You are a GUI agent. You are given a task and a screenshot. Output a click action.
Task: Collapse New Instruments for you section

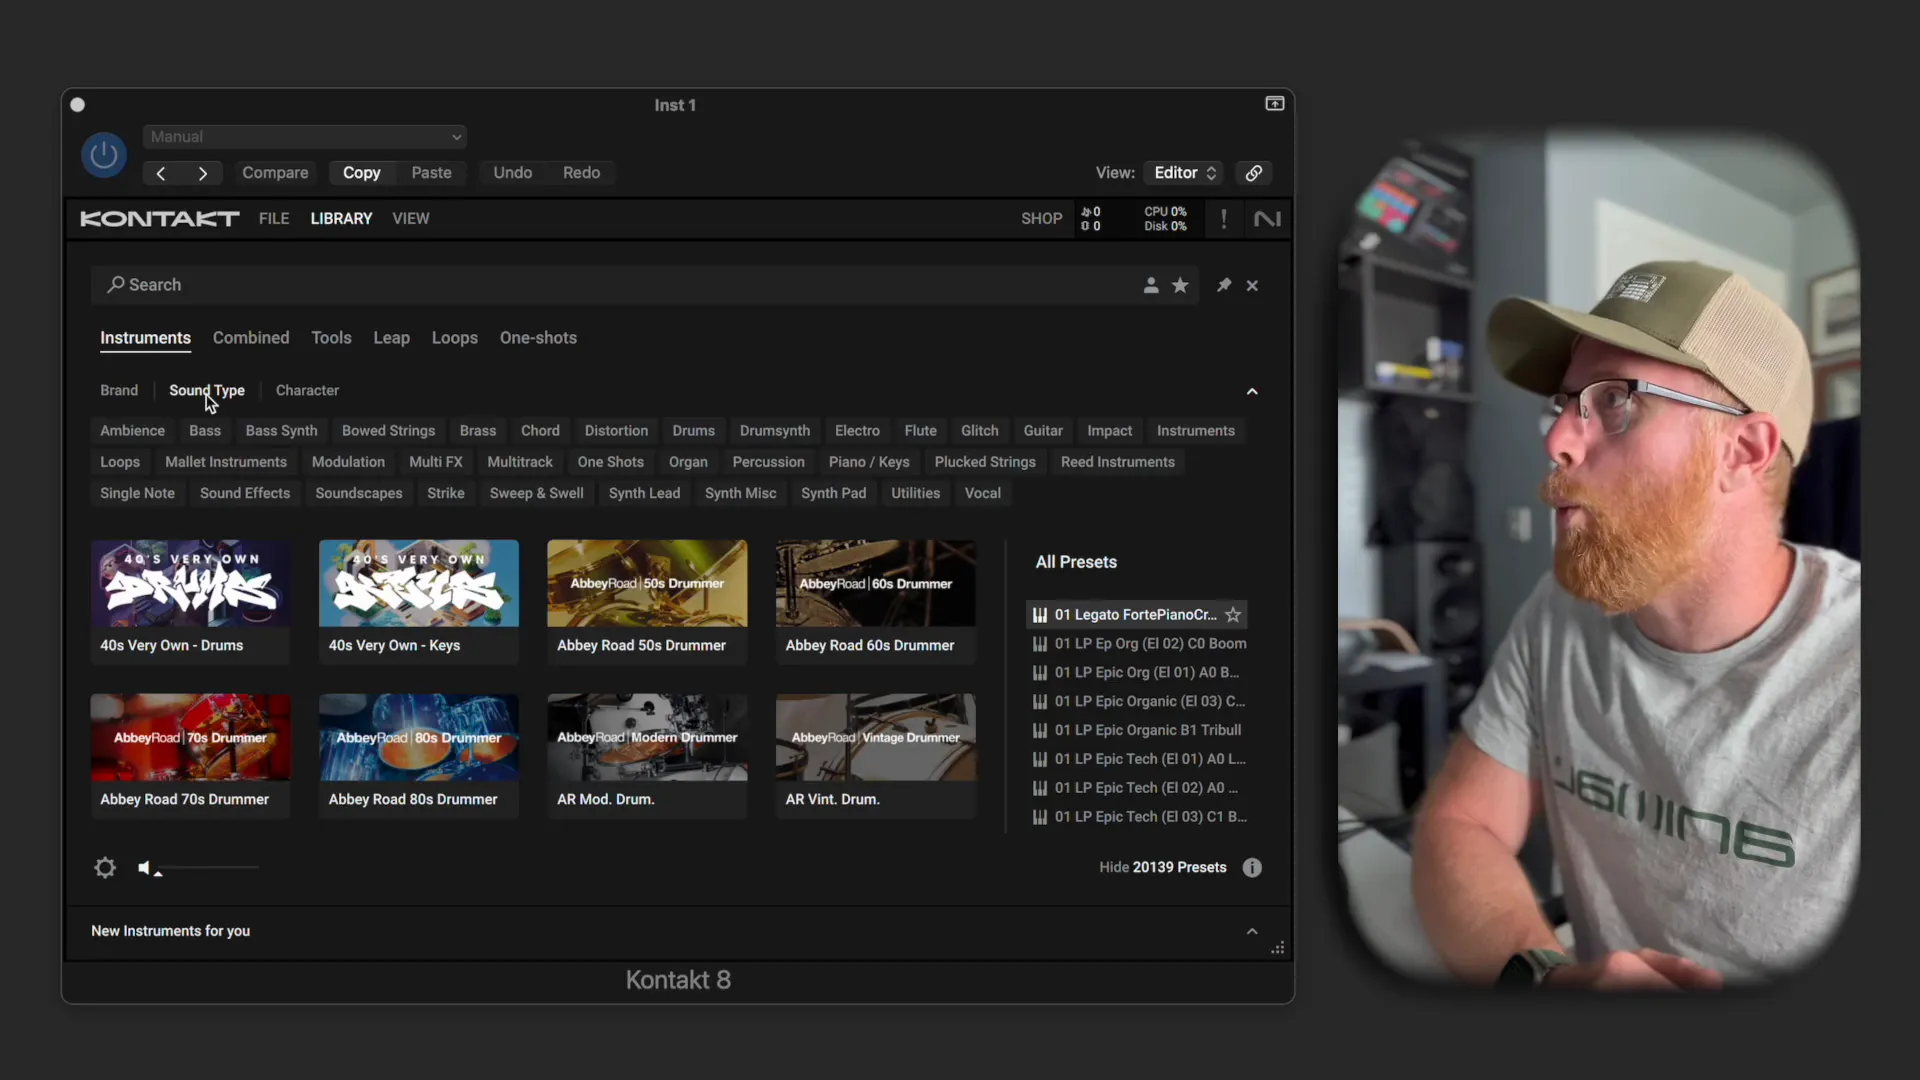point(1252,931)
